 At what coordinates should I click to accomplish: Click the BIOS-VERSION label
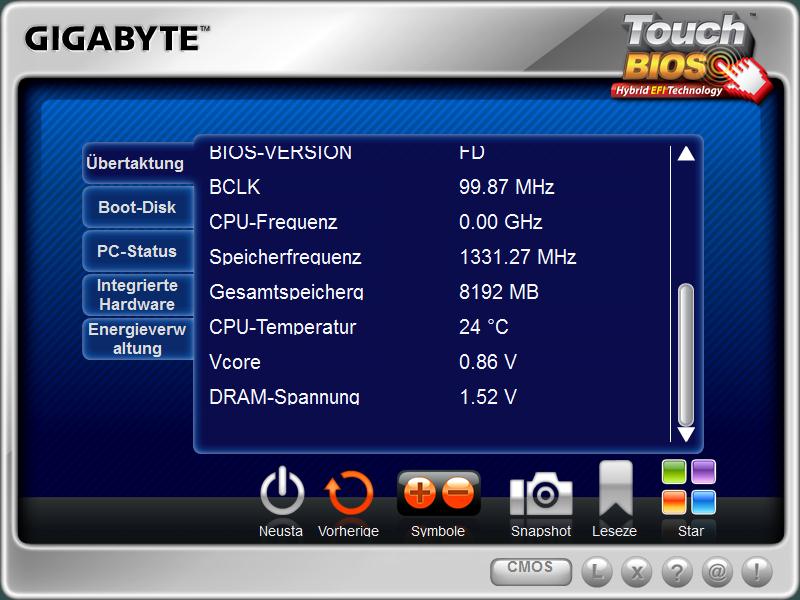[281, 153]
